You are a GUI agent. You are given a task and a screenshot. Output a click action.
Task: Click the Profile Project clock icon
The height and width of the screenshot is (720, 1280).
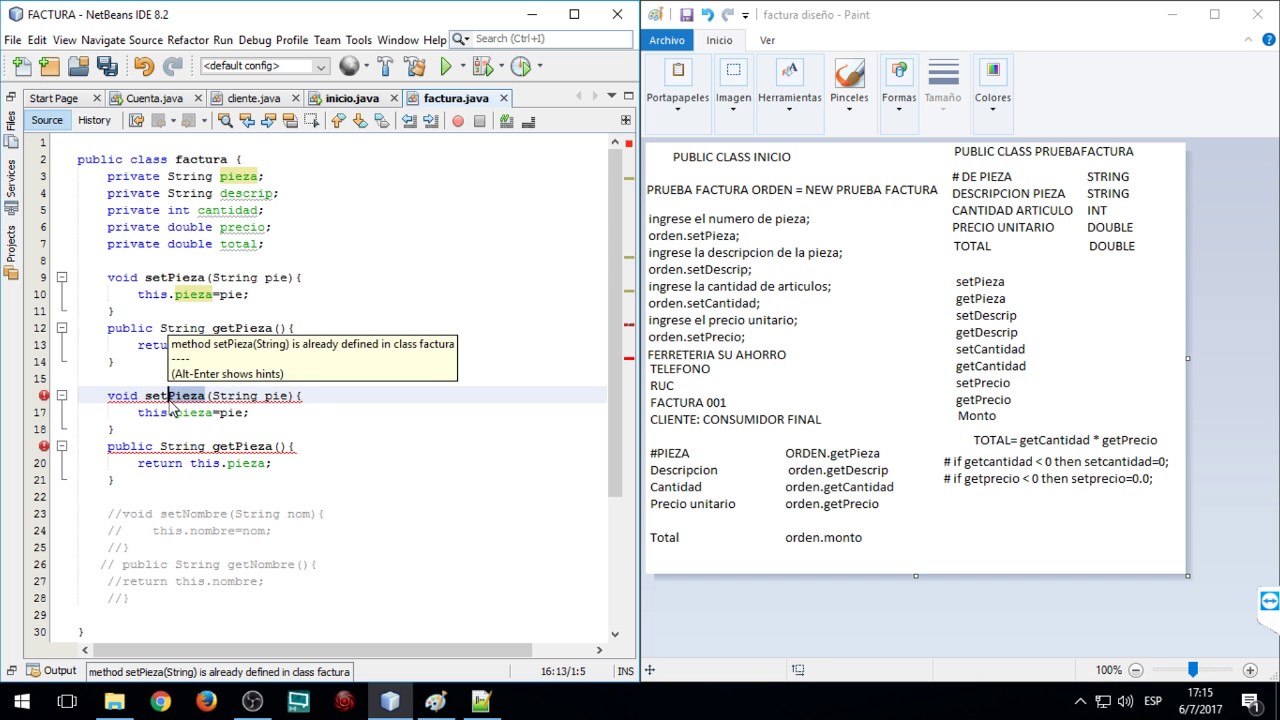[x=520, y=66]
